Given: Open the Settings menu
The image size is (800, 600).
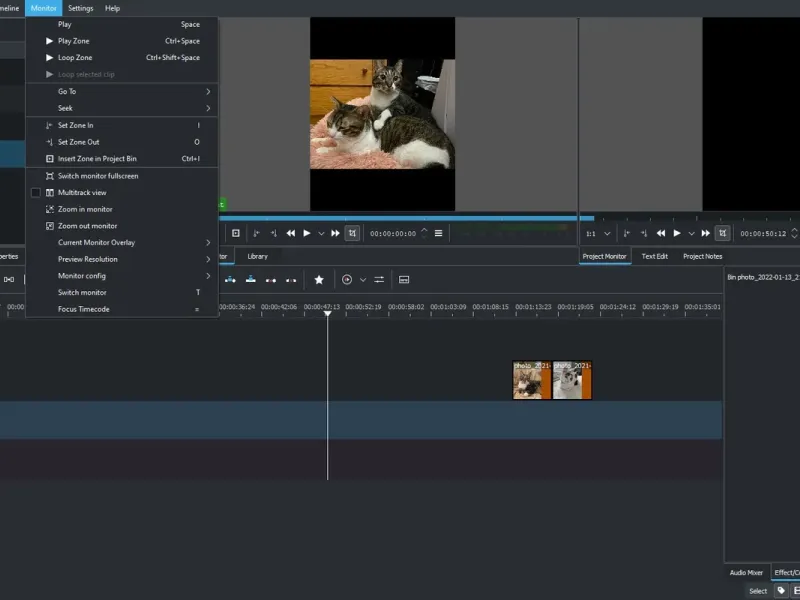Looking at the screenshot, I should 80,8.
